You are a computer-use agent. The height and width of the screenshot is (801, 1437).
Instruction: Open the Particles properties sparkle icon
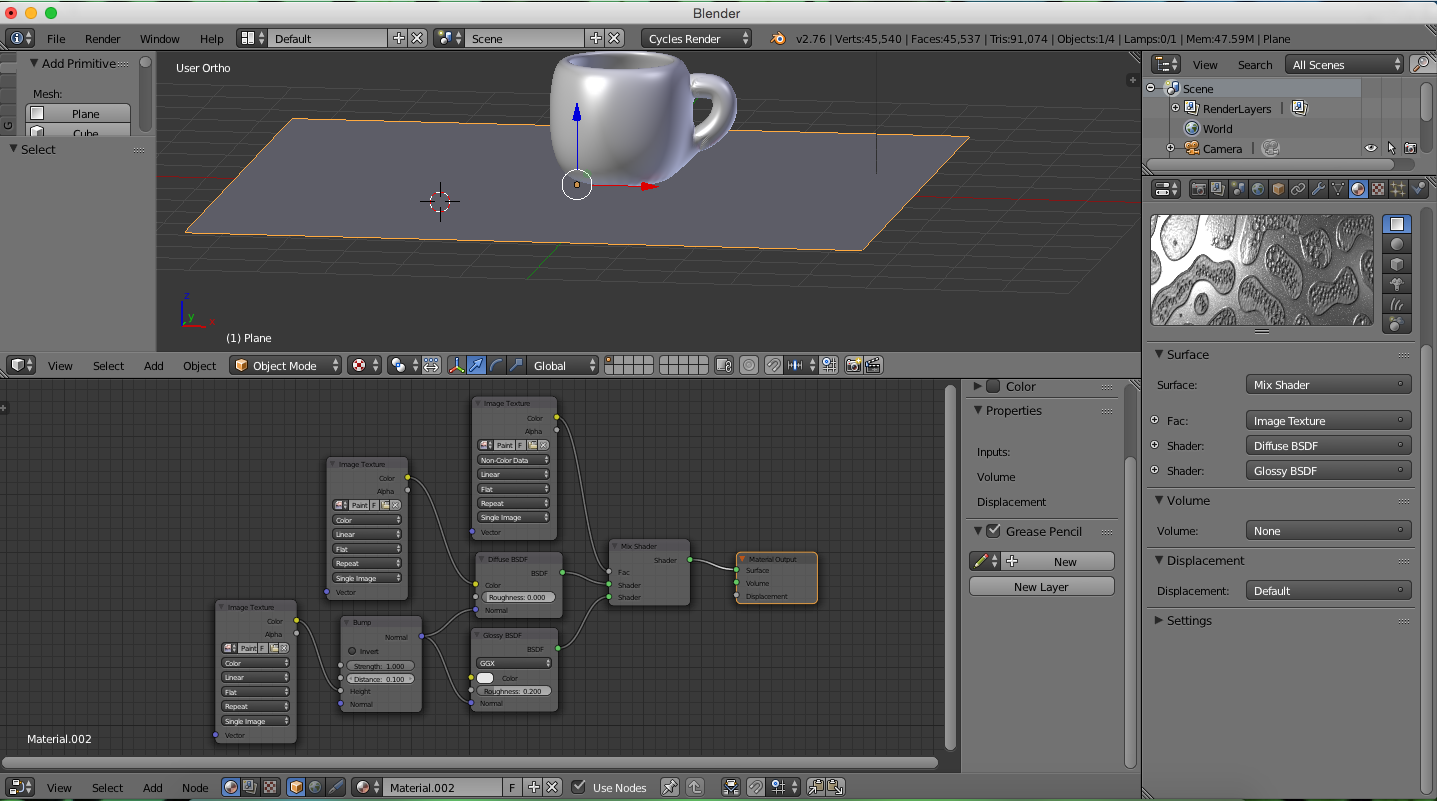(x=1398, y=188)
